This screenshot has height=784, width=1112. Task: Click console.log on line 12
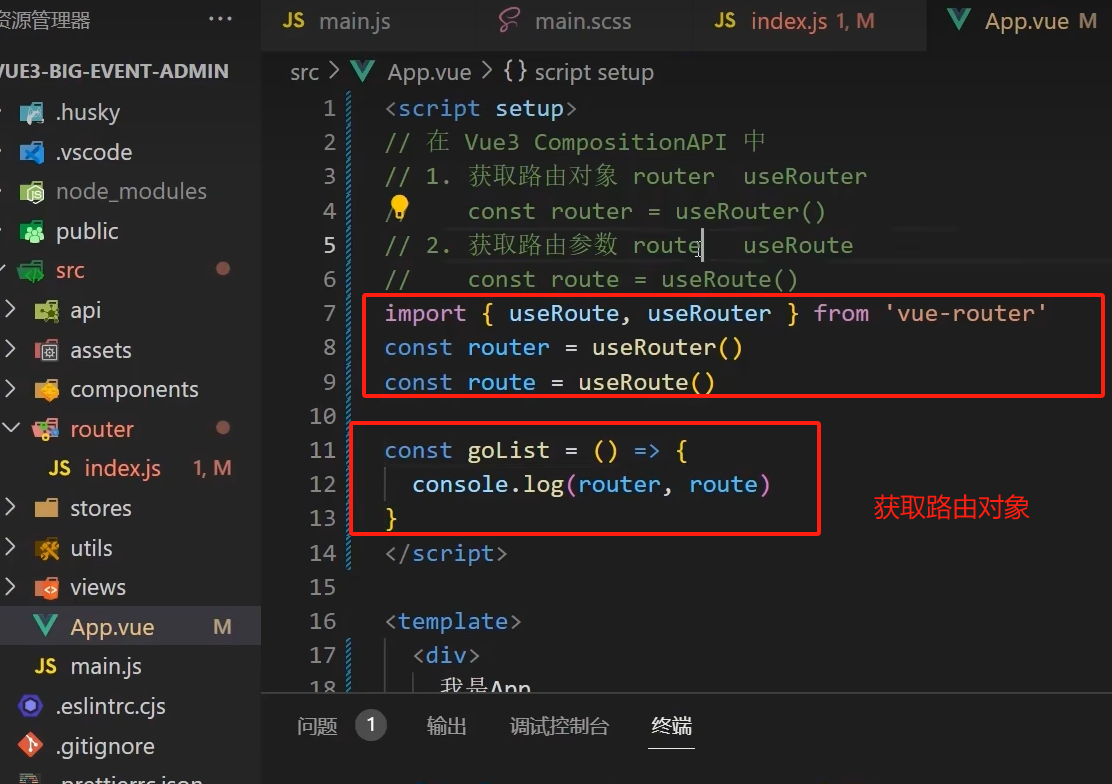coord(488,484)
